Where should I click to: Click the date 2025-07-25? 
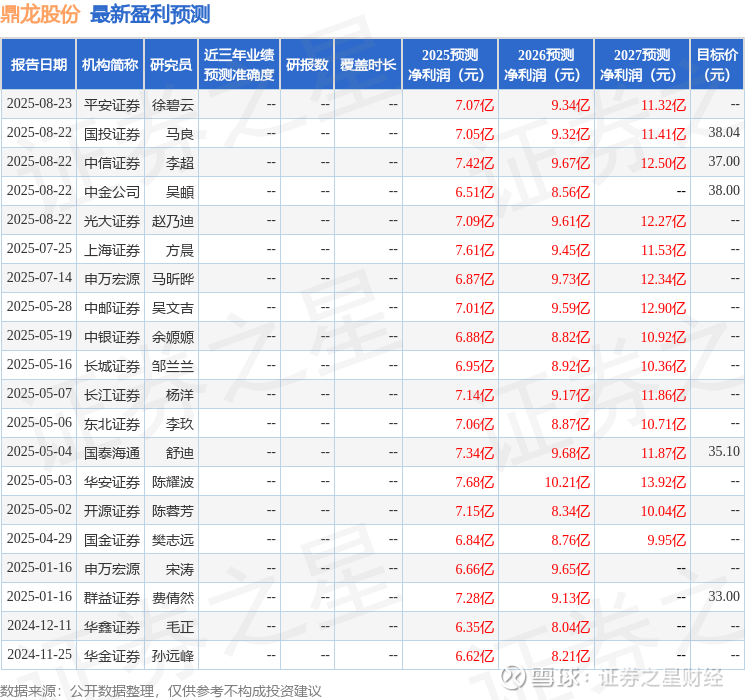point(39,249)
